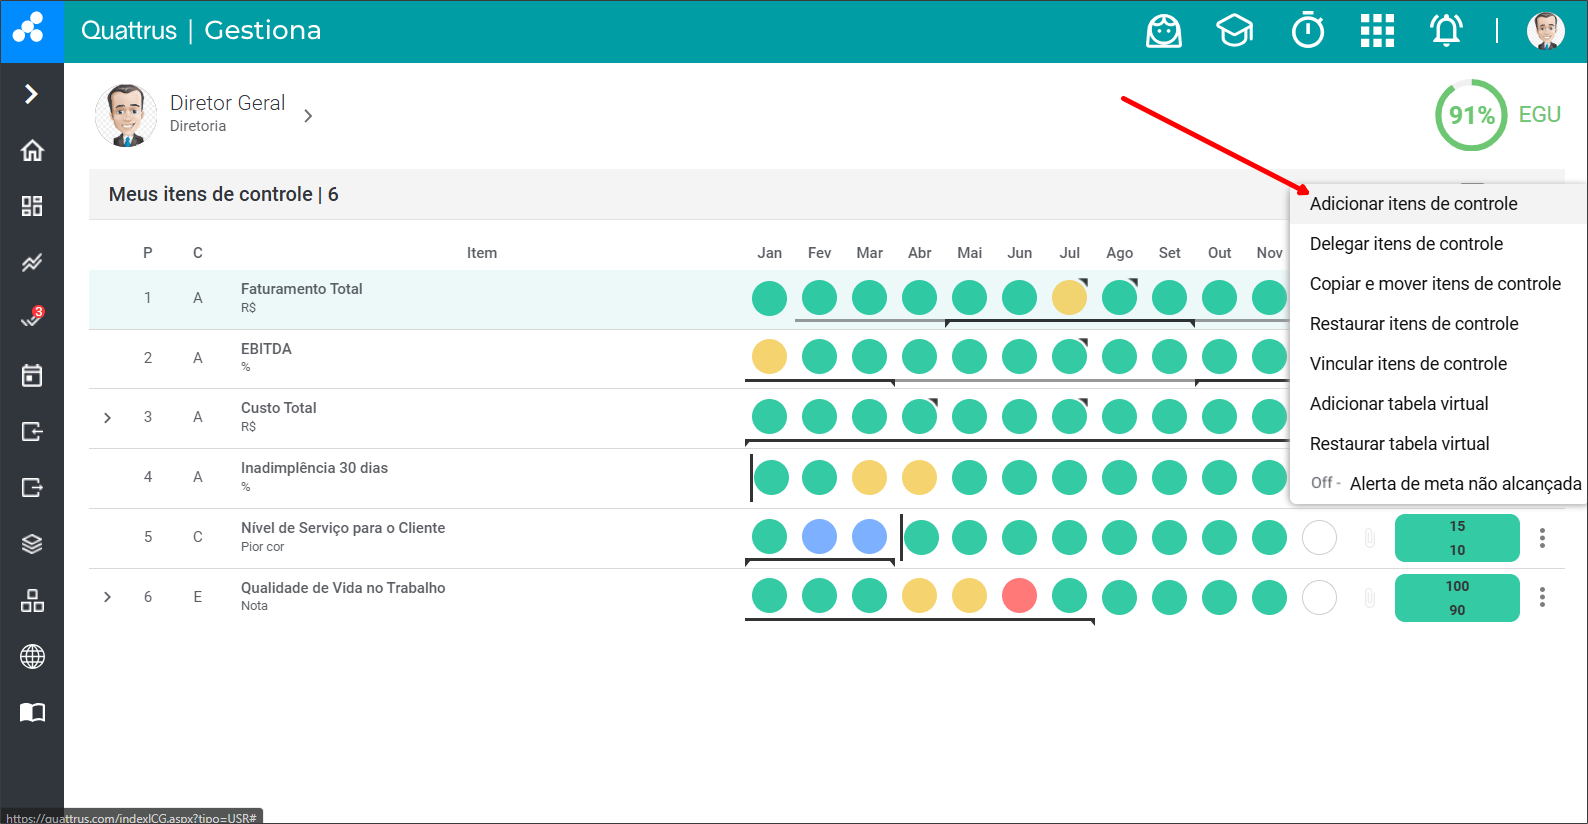1588x824 pixels.
Task: Click the notification bell icon
Action: pyautogui.click(x=1446, y=31)
